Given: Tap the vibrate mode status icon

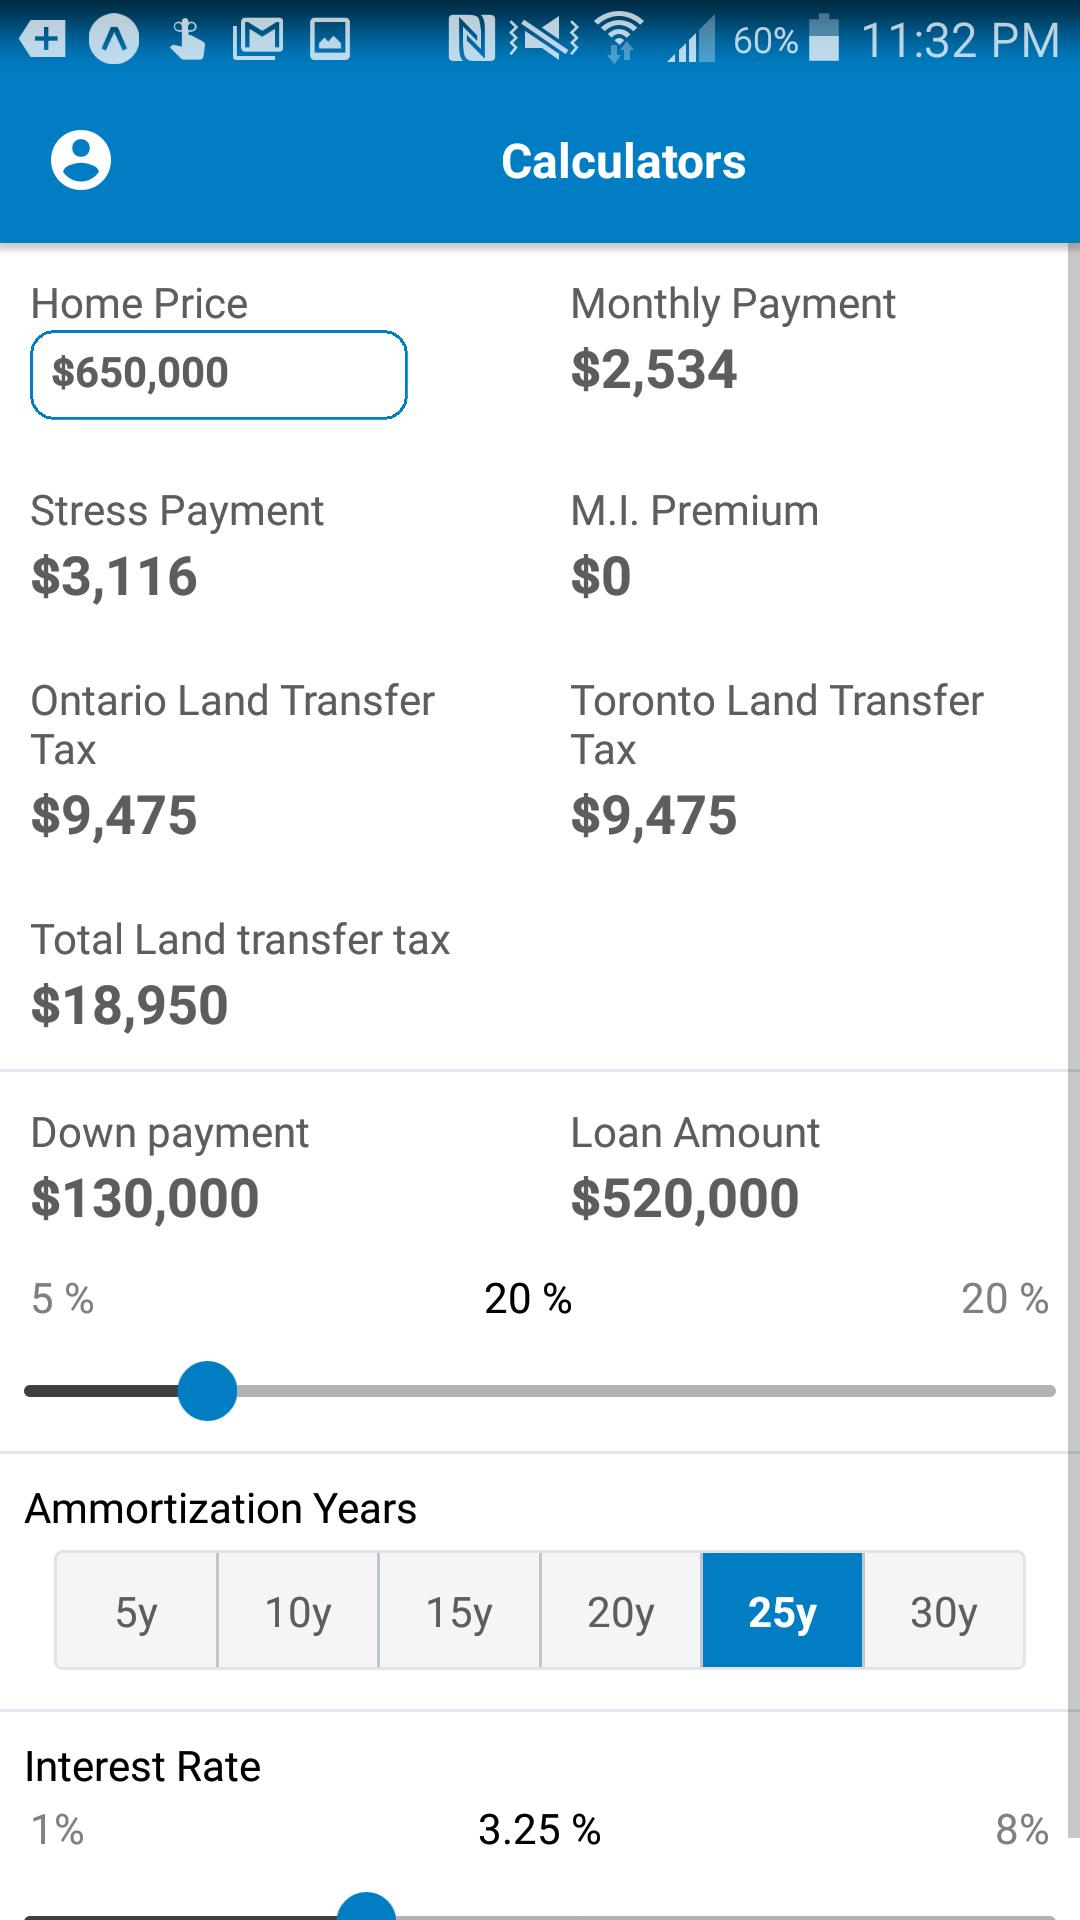Looking at the screenshot, I should 543,40.
